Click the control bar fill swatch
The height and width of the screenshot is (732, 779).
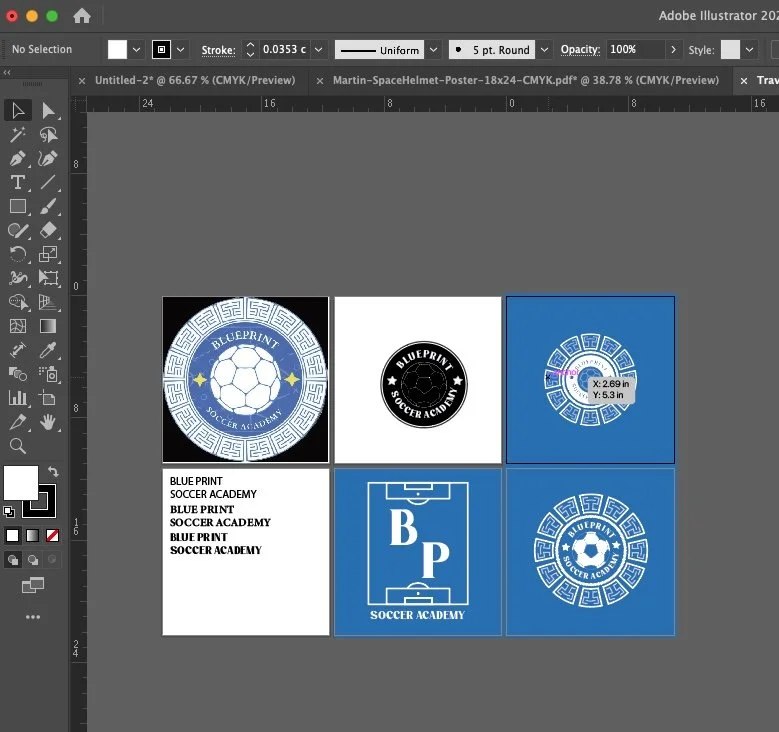tap(117, 50)
